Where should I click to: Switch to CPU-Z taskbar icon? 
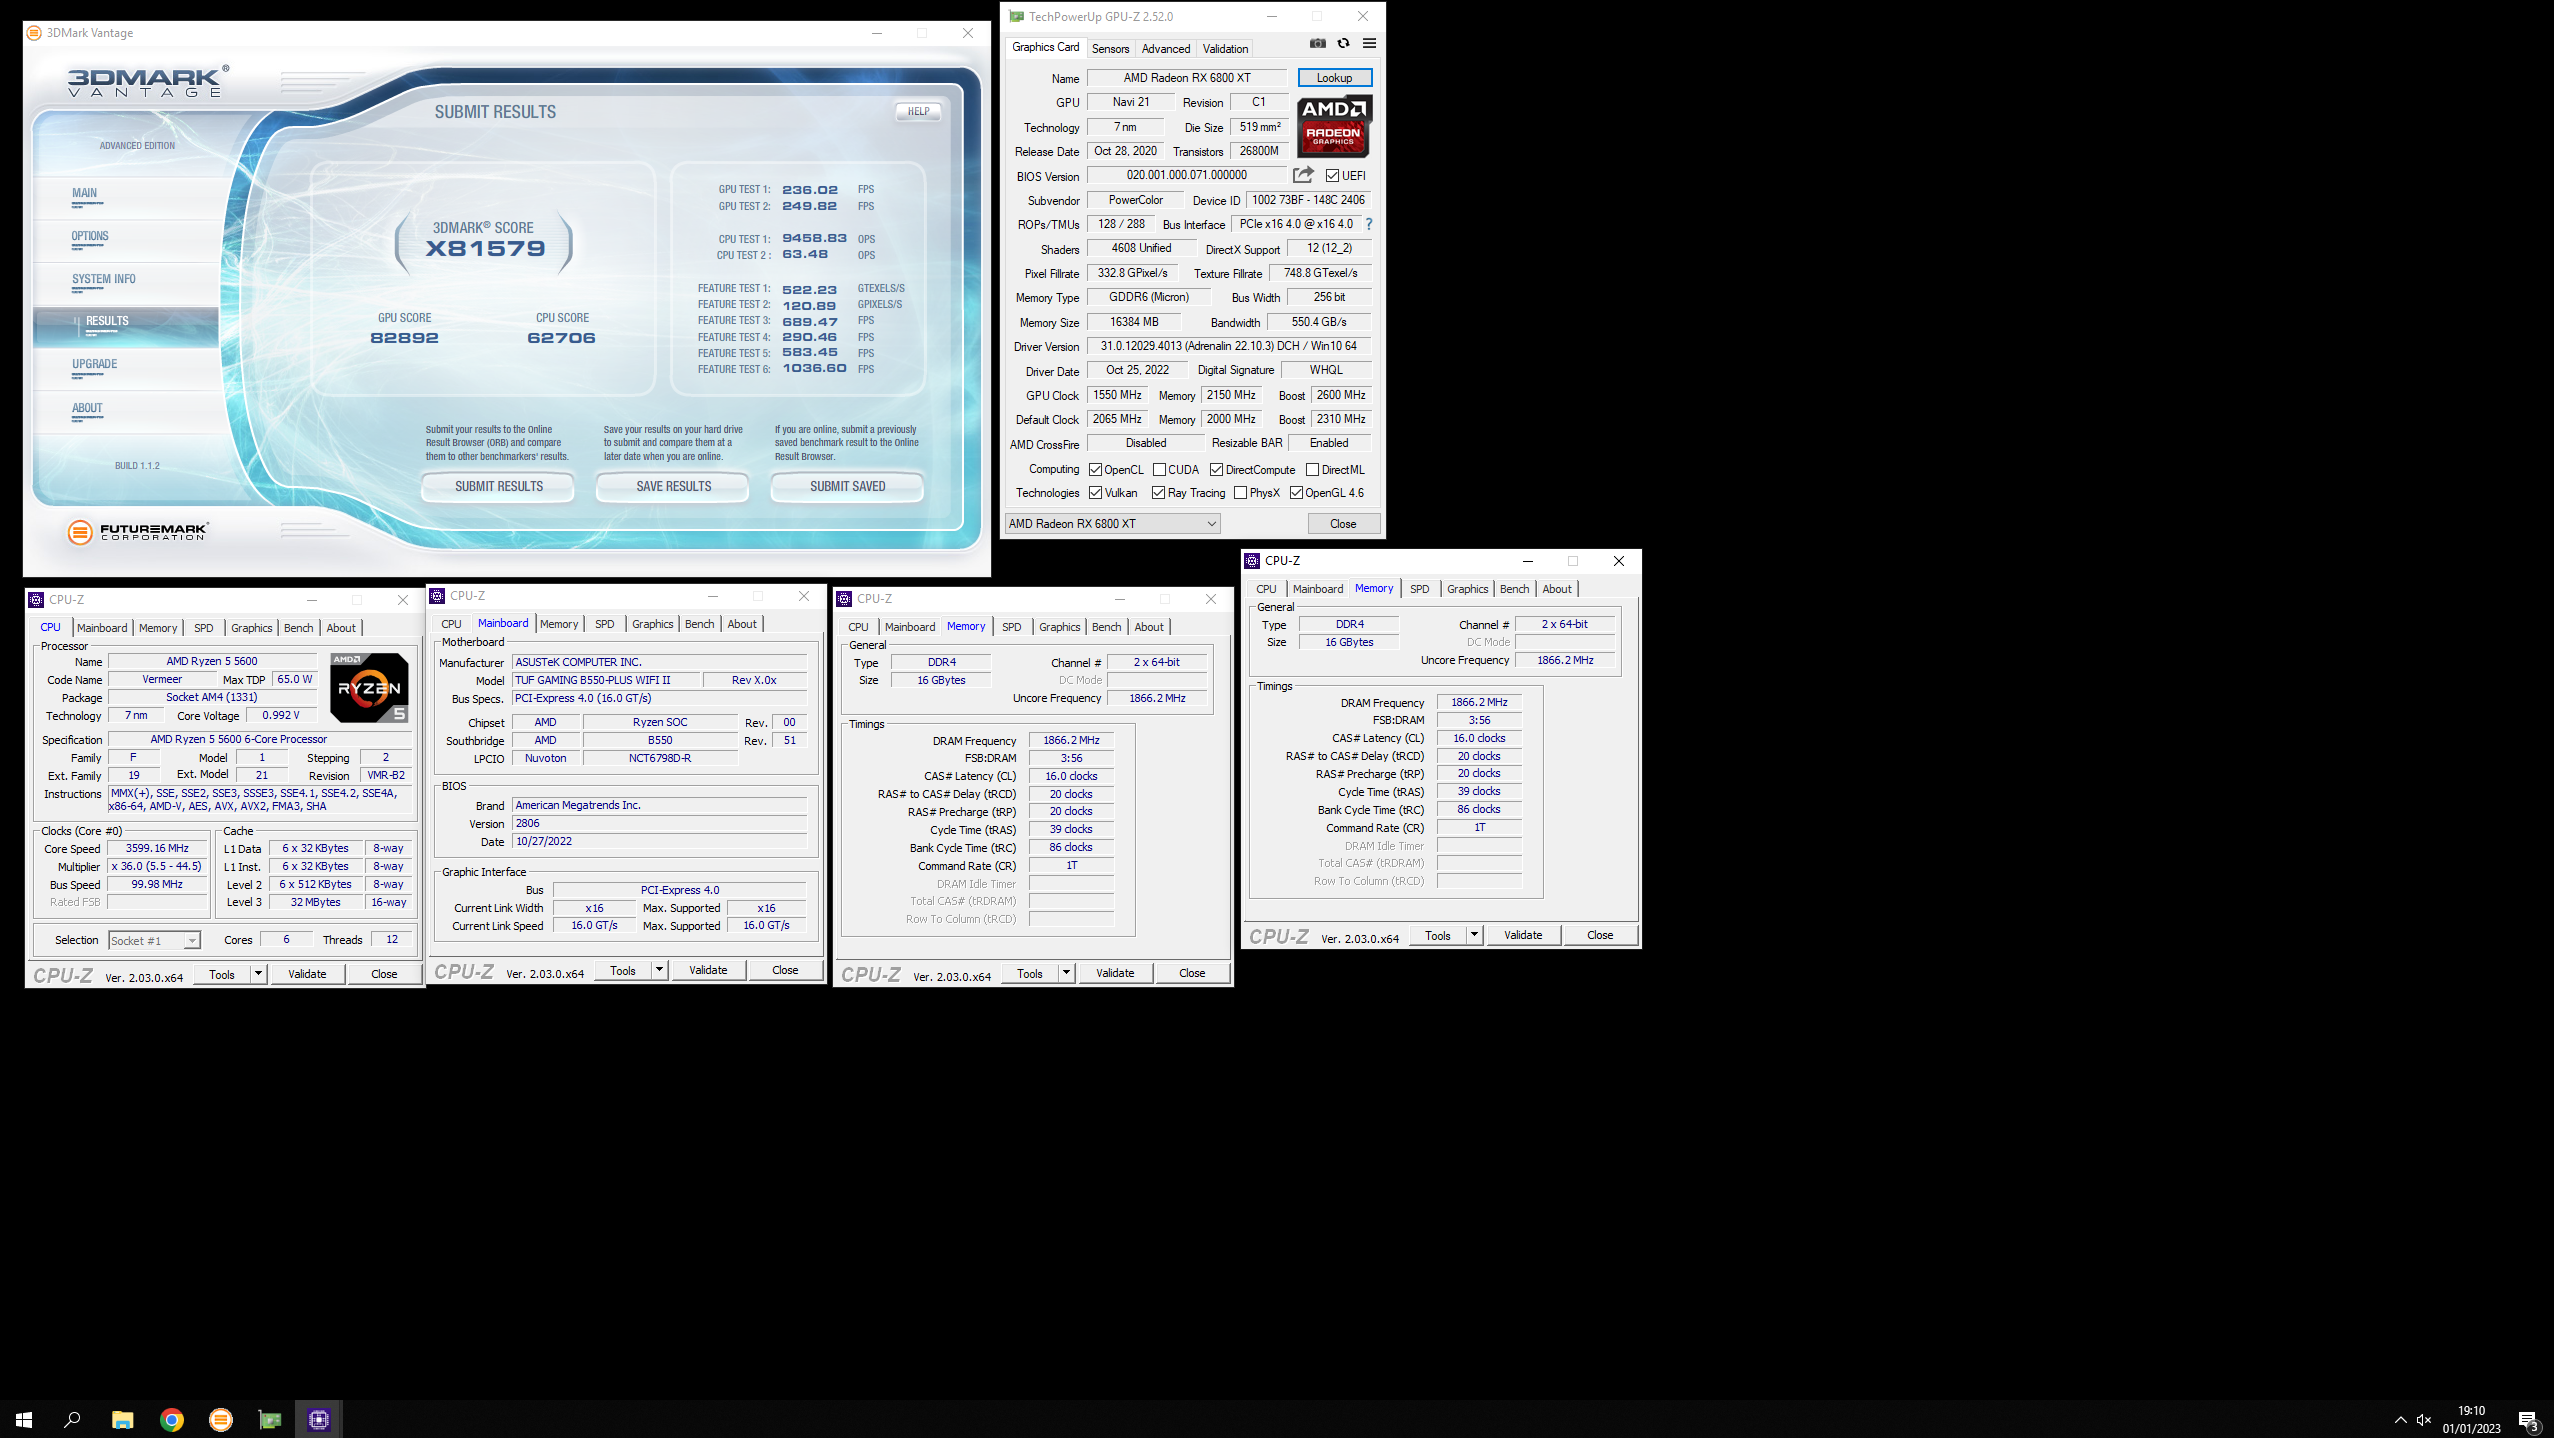[x=319, y=1419]
